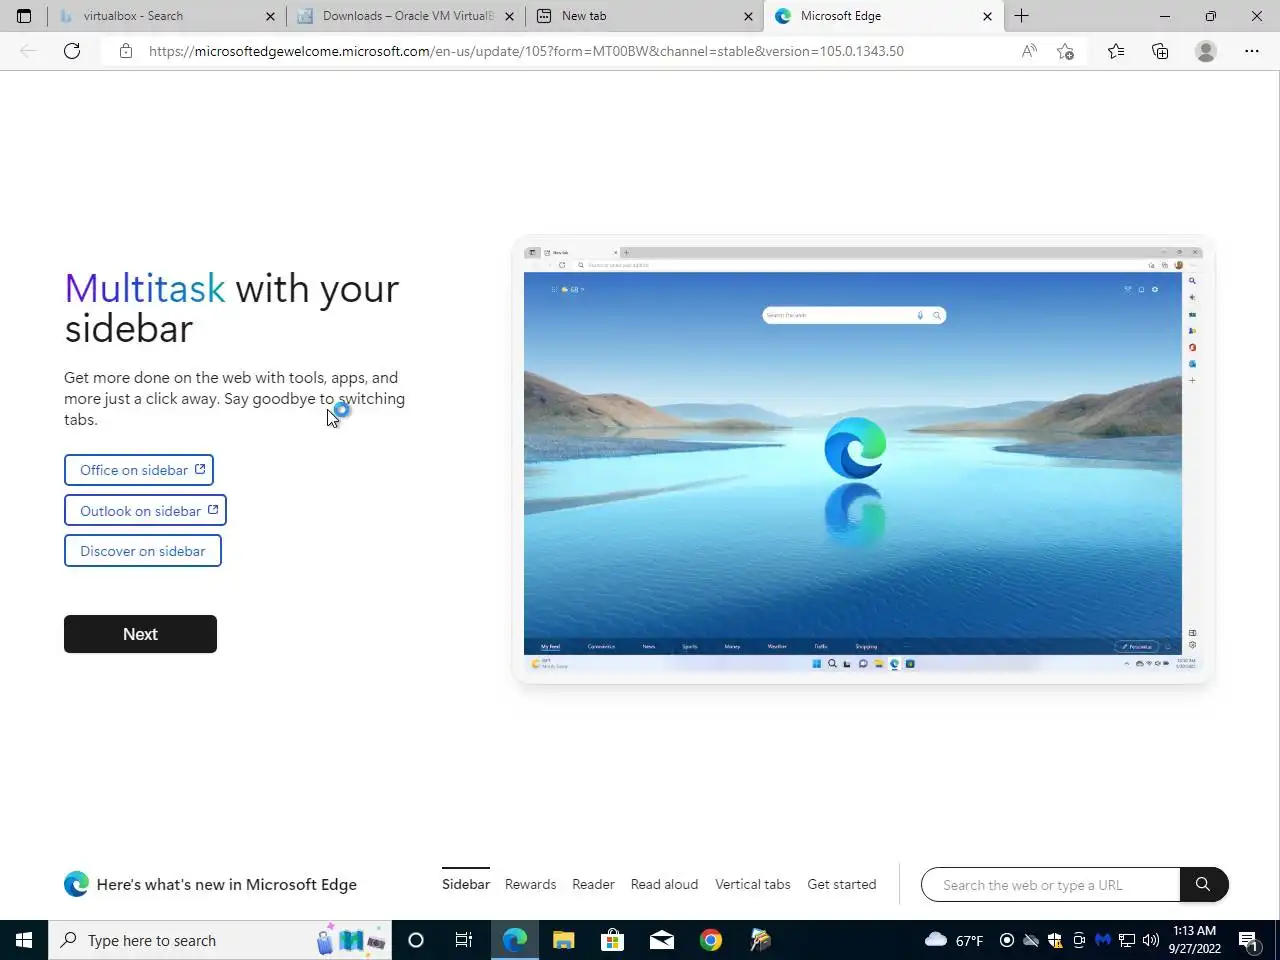The width and height of the screenshot is (1280, 960).
Task: Refresh the current page
Action: click(x=72, y=51)
